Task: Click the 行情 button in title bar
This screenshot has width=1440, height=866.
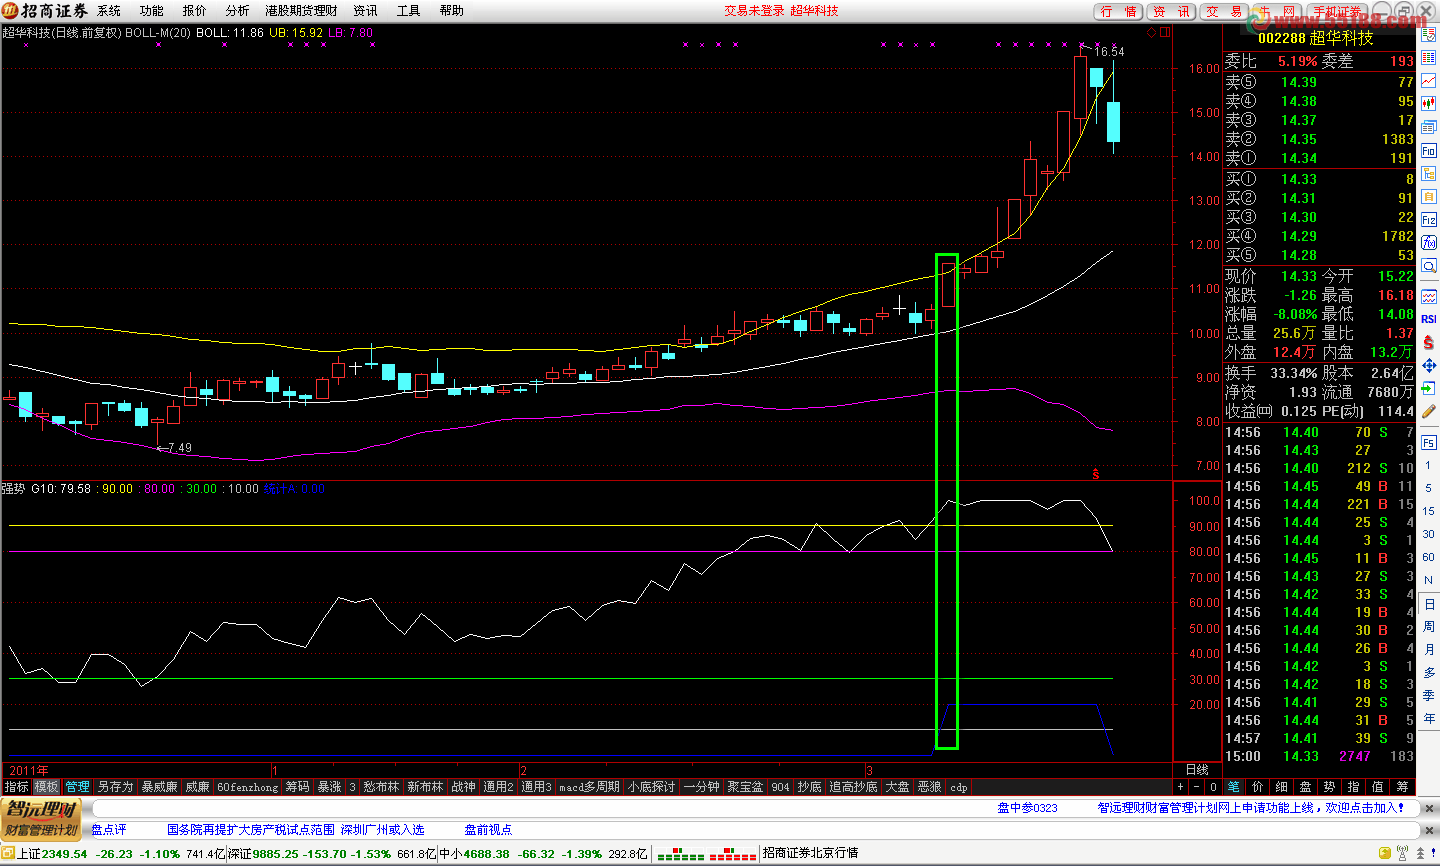Action: coord(1119,12)
